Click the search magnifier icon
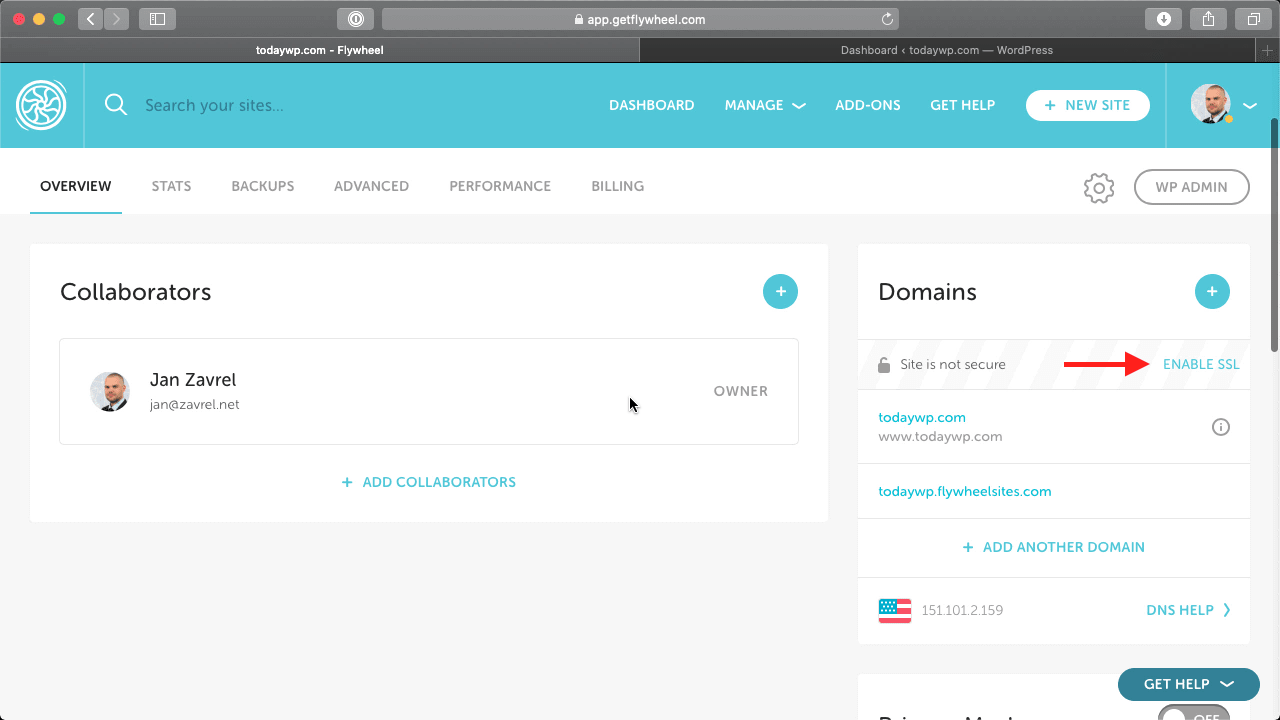The image size is (1280, 720). (x=116, y=105)
